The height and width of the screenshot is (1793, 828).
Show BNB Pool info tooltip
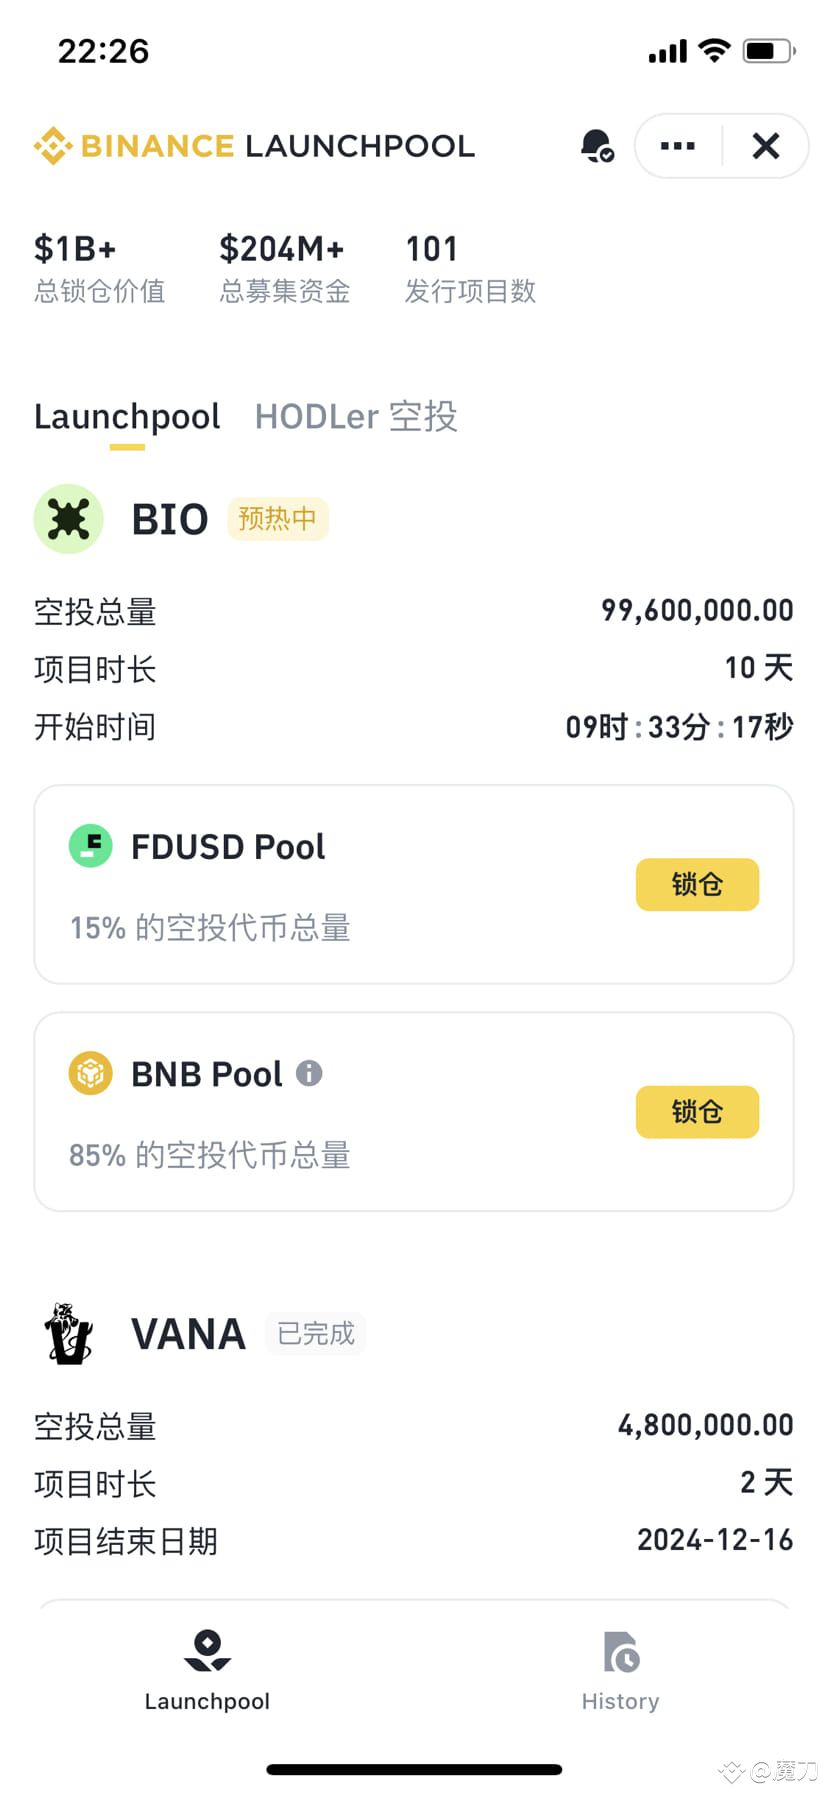(309, 1073)
